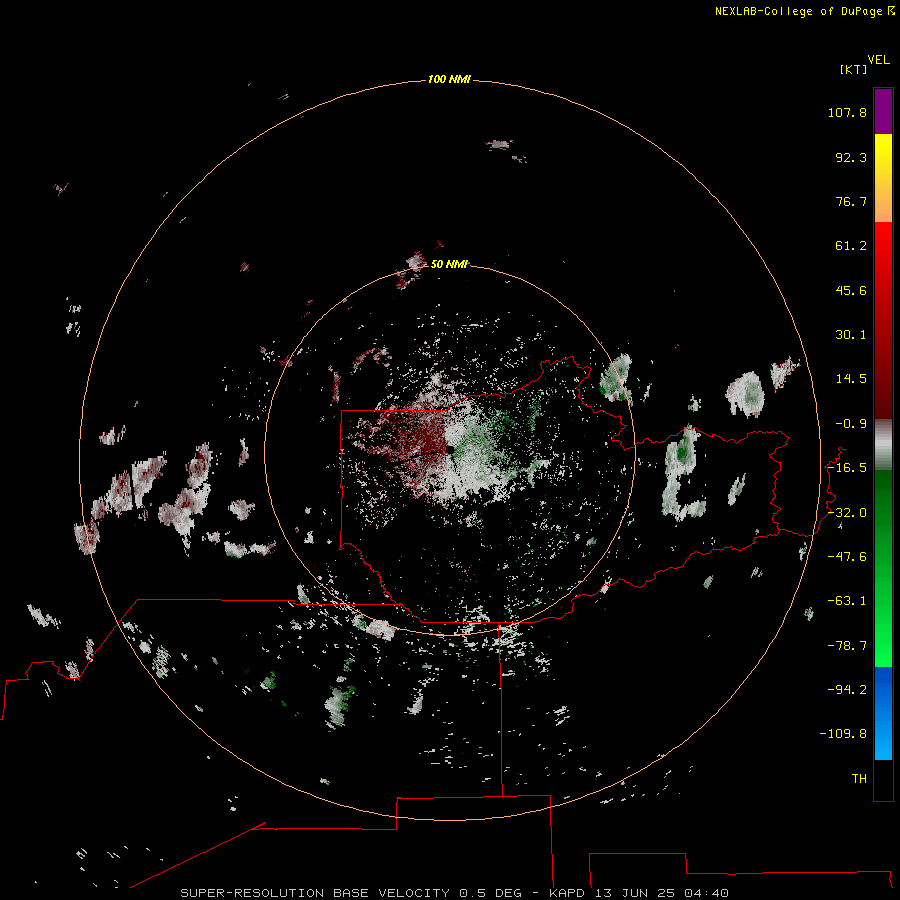Select the -63.1 legend value
Image resolution: width=900 pixels, height=900 pixels.
(847, 601)
